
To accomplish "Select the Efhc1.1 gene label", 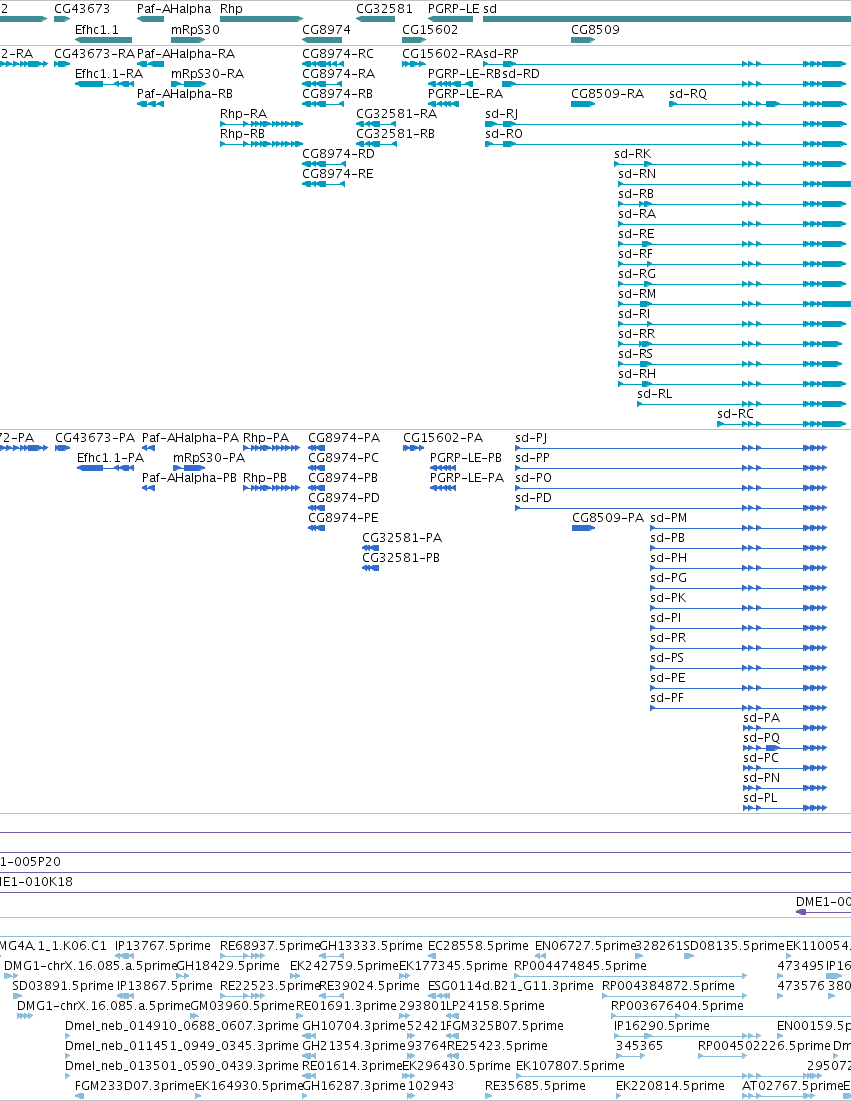I will (x=97, y=30).
